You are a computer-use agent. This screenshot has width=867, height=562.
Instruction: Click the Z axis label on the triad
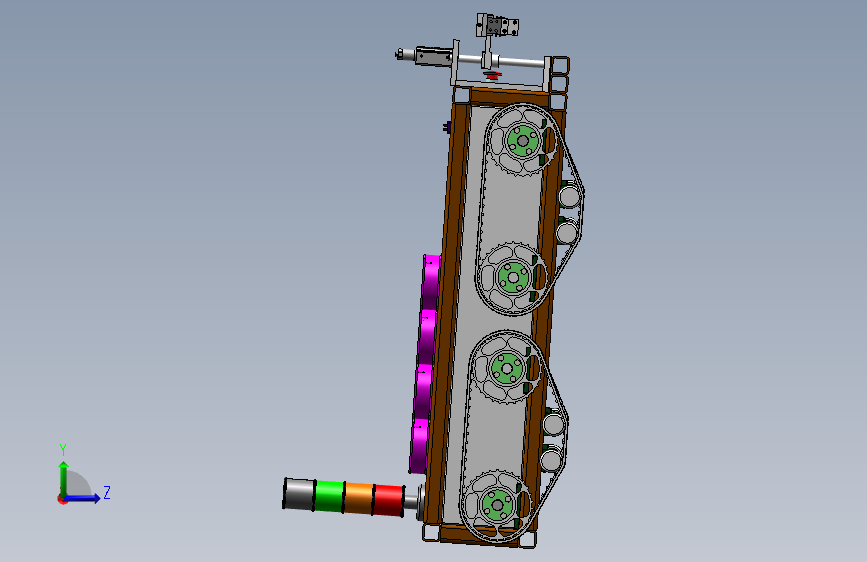pos(107,492)
